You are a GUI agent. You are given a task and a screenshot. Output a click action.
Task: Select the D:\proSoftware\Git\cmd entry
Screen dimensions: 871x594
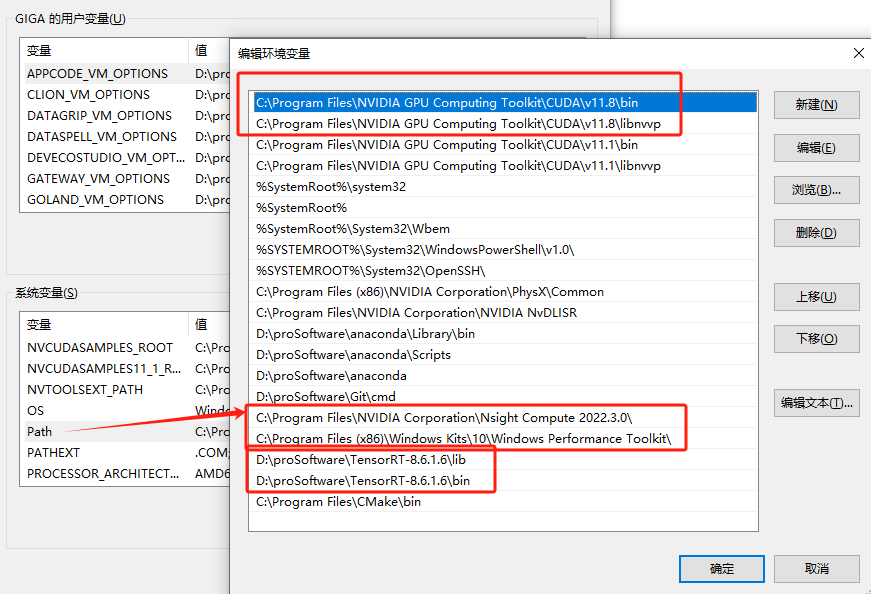coord(503,397)
